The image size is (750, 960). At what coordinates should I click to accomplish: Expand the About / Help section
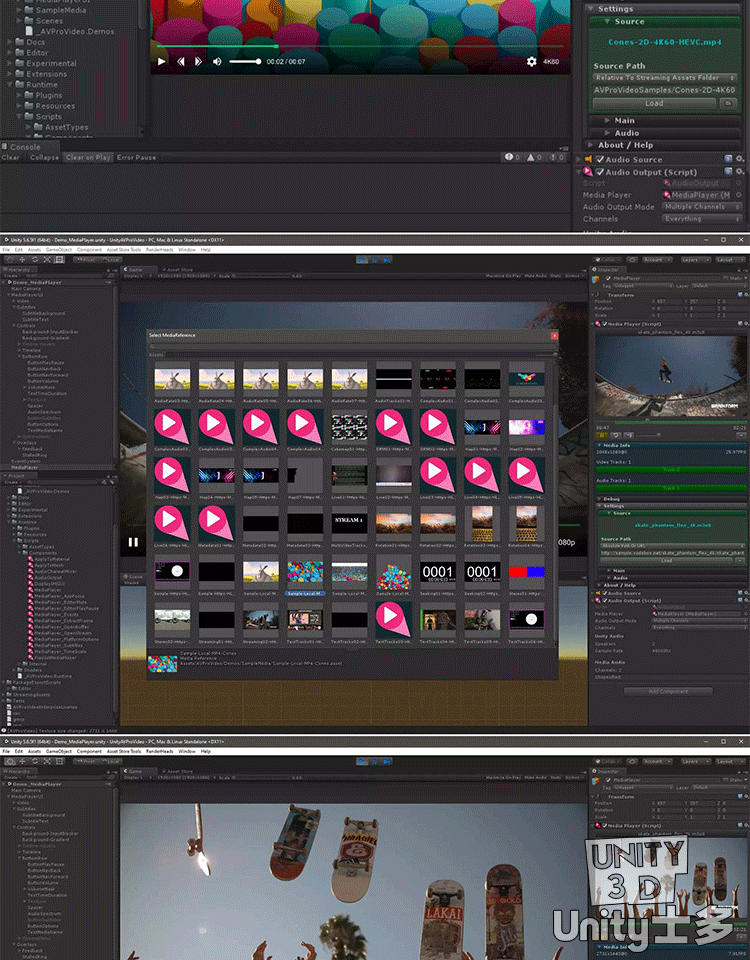pos(624,145)
